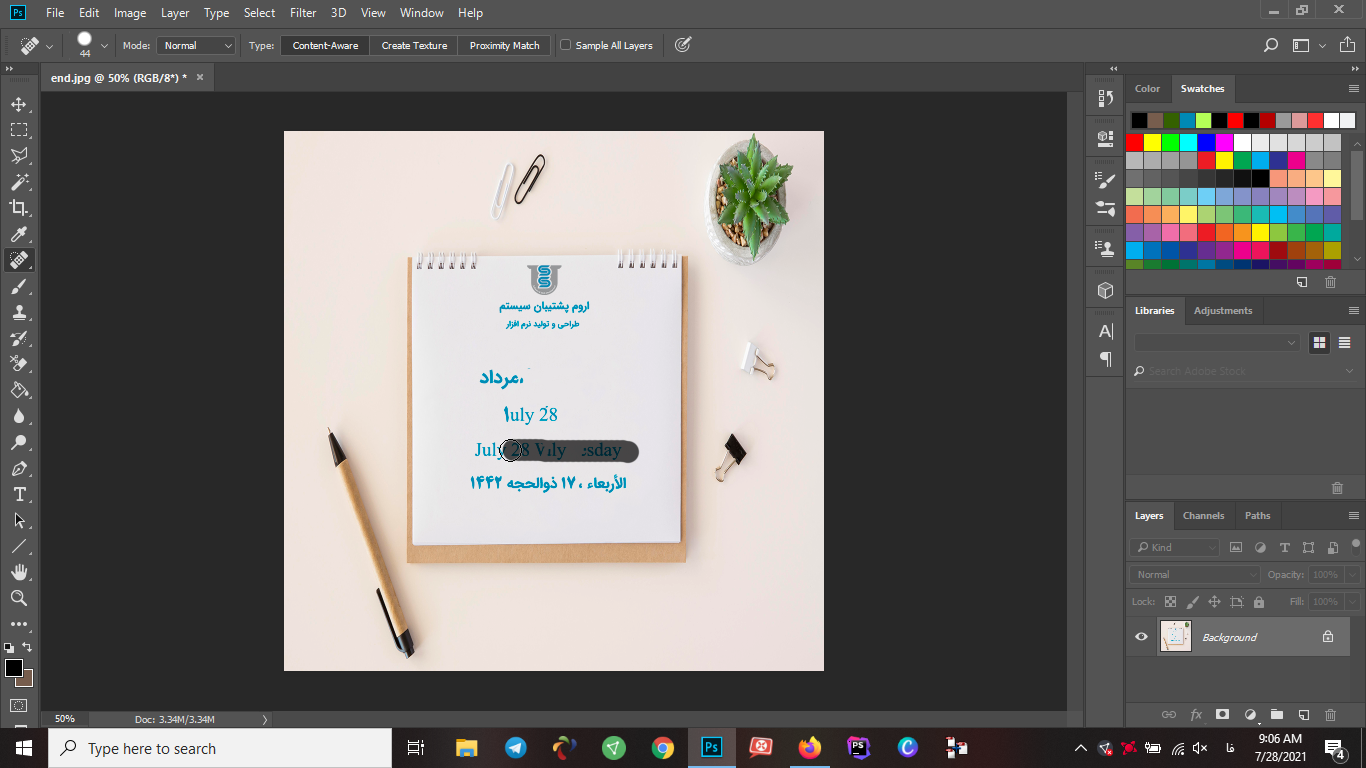The width and height of the screenshot is (1366, 768).
Task: Select the History Brush tool
Action: pyautogui.click(x=18, y=338)
